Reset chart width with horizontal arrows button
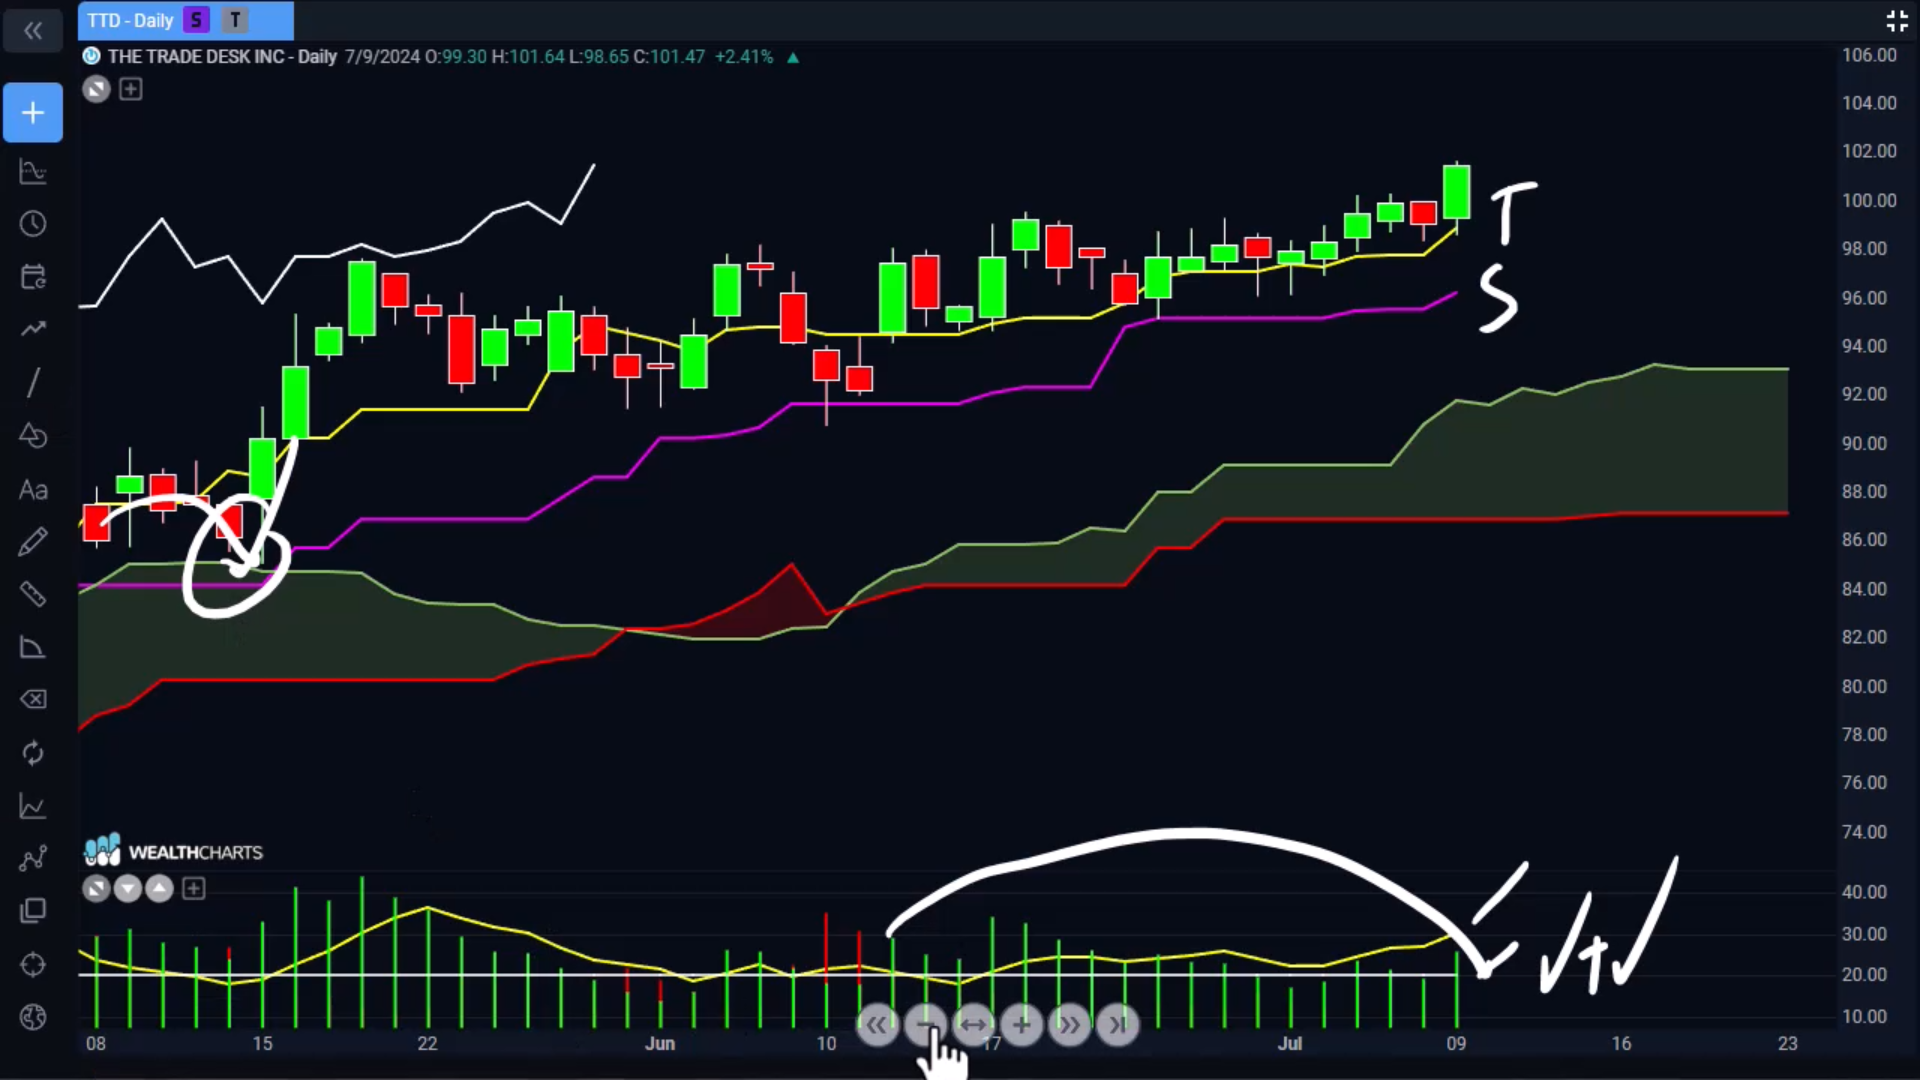Screen dimensions: 1920x1080 (x=973, y=1025)
